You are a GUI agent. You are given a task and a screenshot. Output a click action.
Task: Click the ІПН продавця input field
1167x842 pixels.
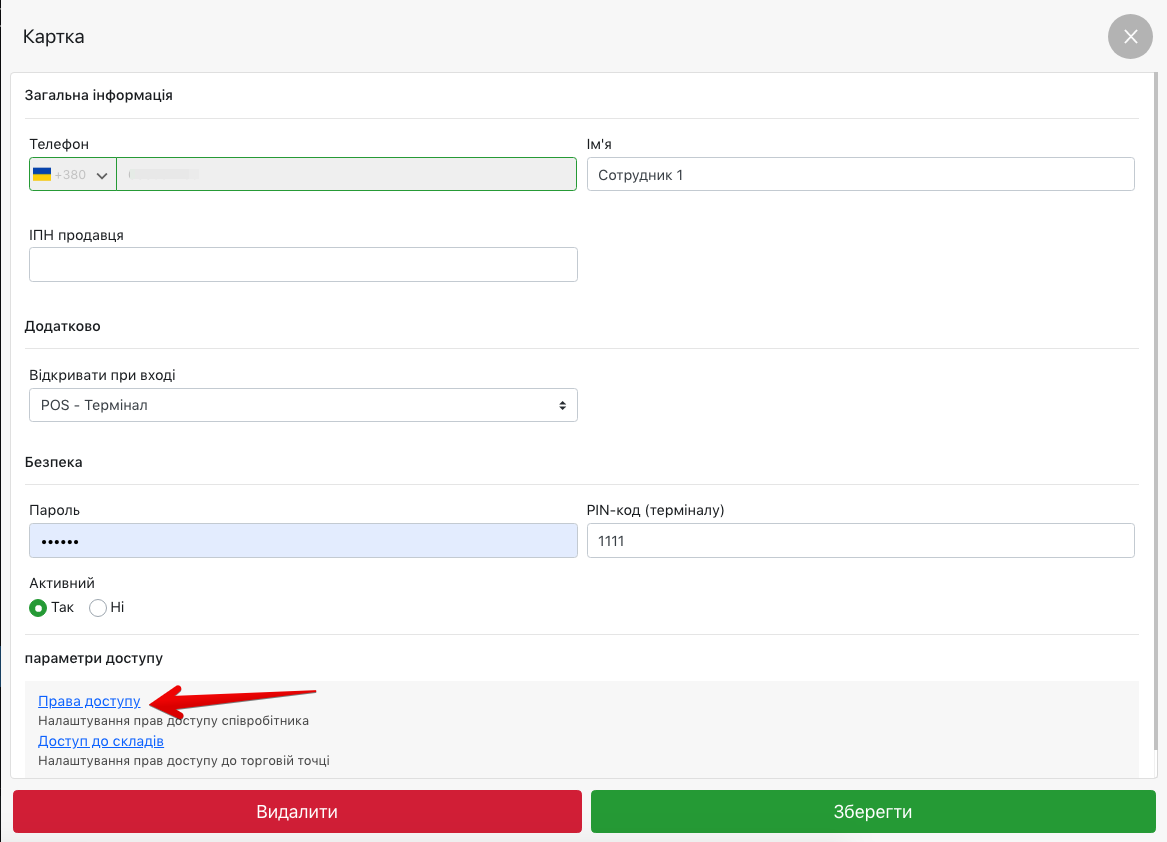[303, 264]
